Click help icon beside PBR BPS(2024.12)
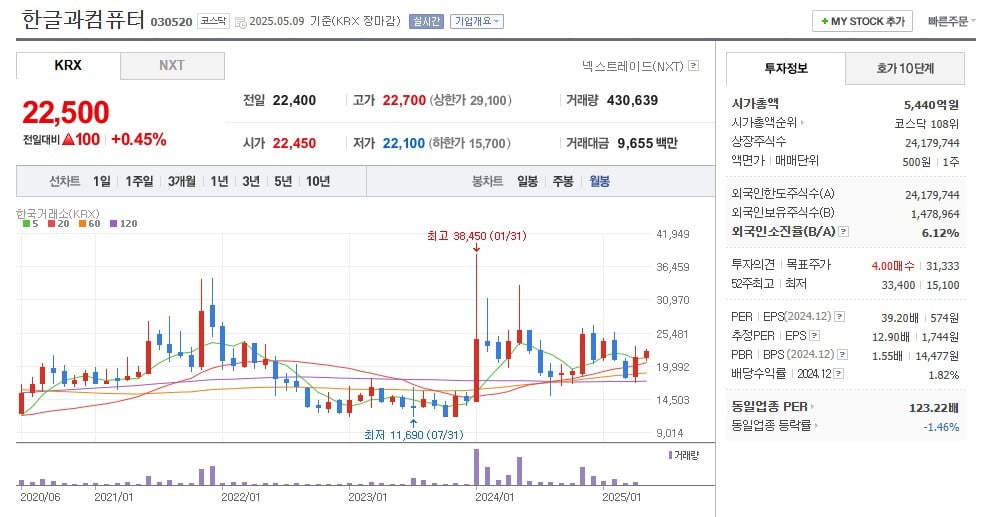 coord(842,354)
